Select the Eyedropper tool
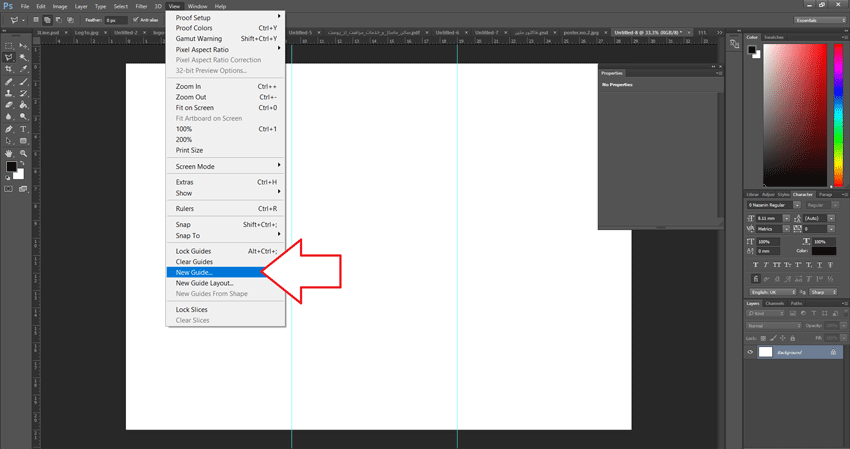The width and height of the screenshot is (850, 449). click(x=23, y=69)
